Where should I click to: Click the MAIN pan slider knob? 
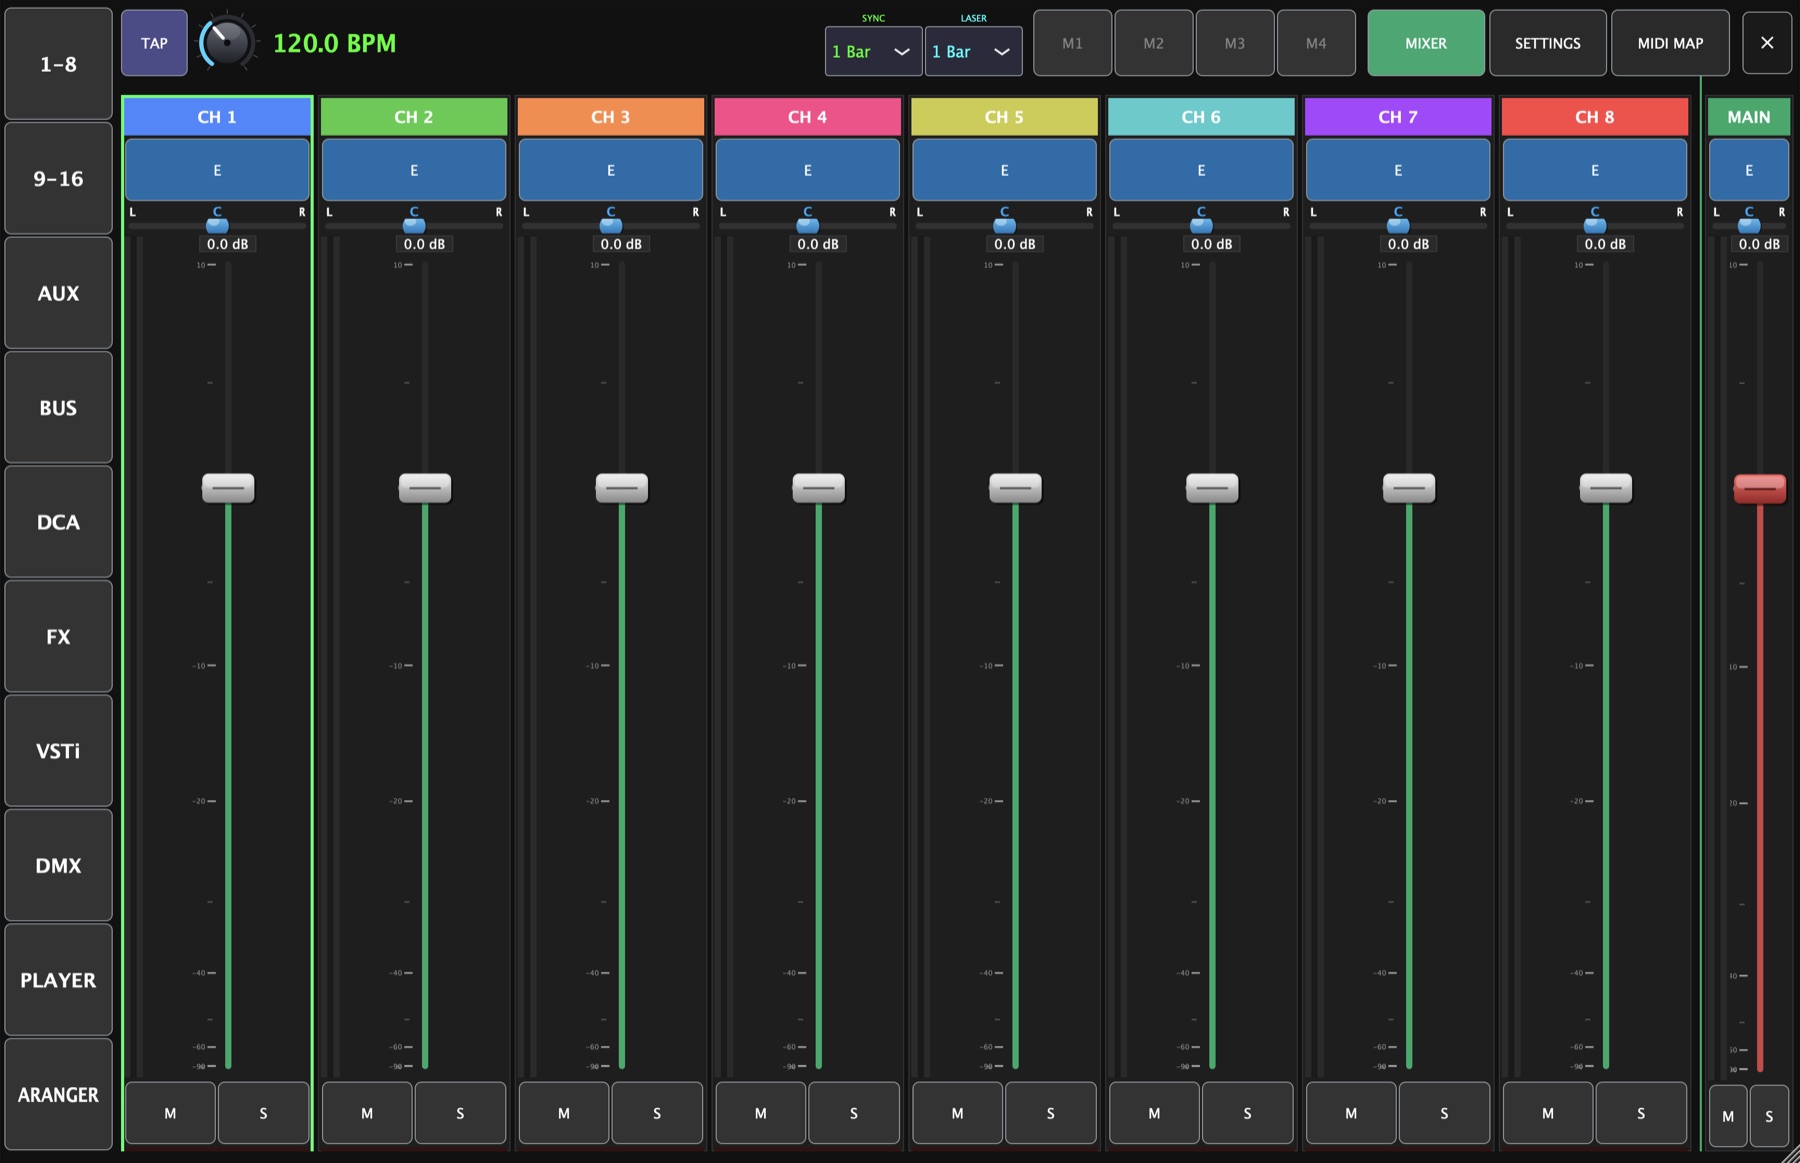pyautogui.click(x=1749, y=225)
